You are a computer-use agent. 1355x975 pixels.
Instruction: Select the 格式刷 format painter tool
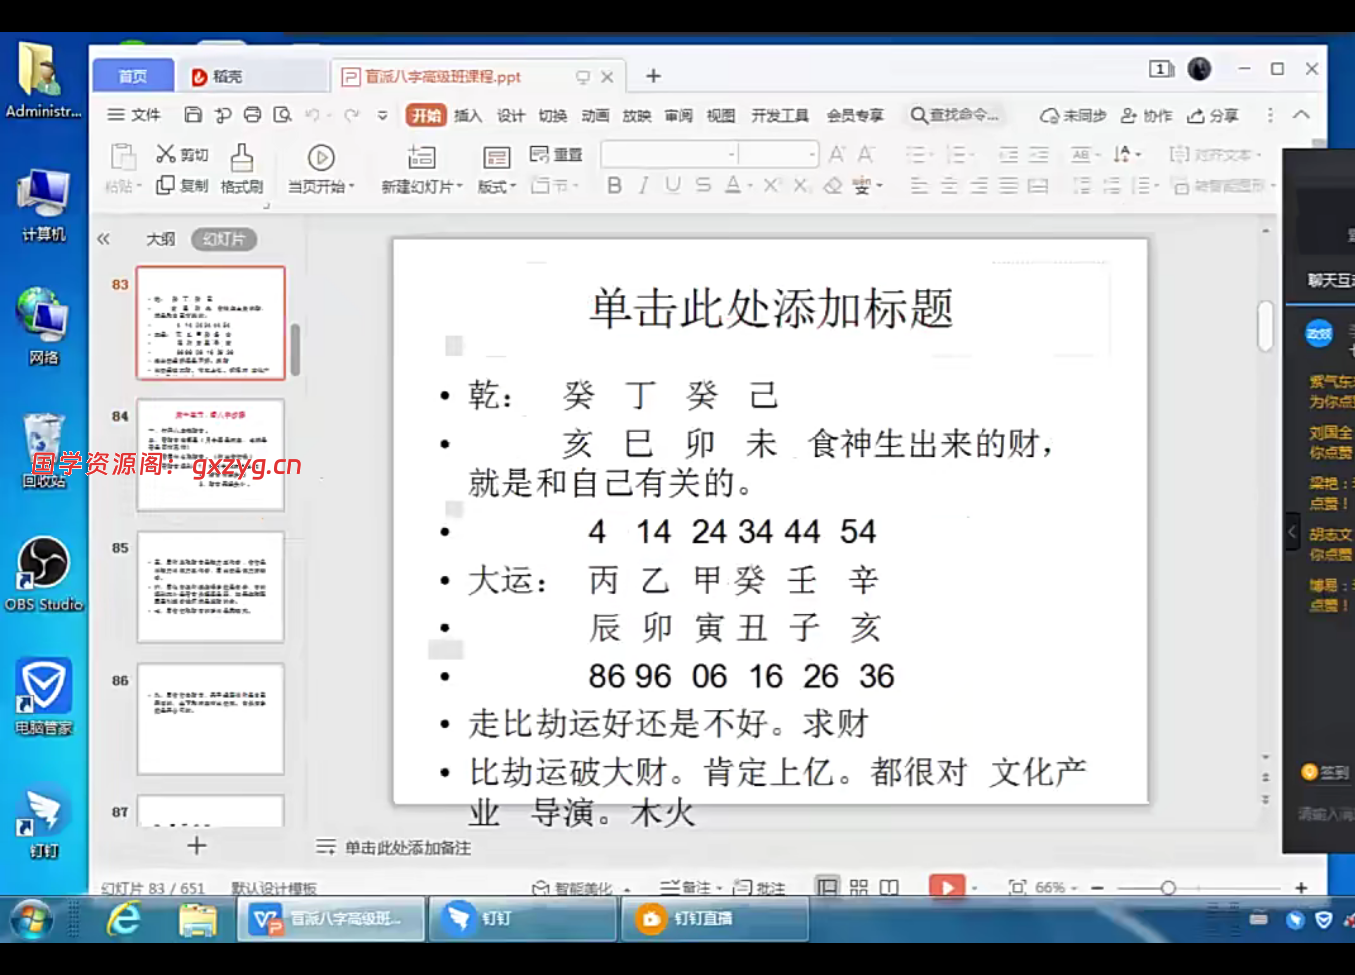click(x=242, y=168)
